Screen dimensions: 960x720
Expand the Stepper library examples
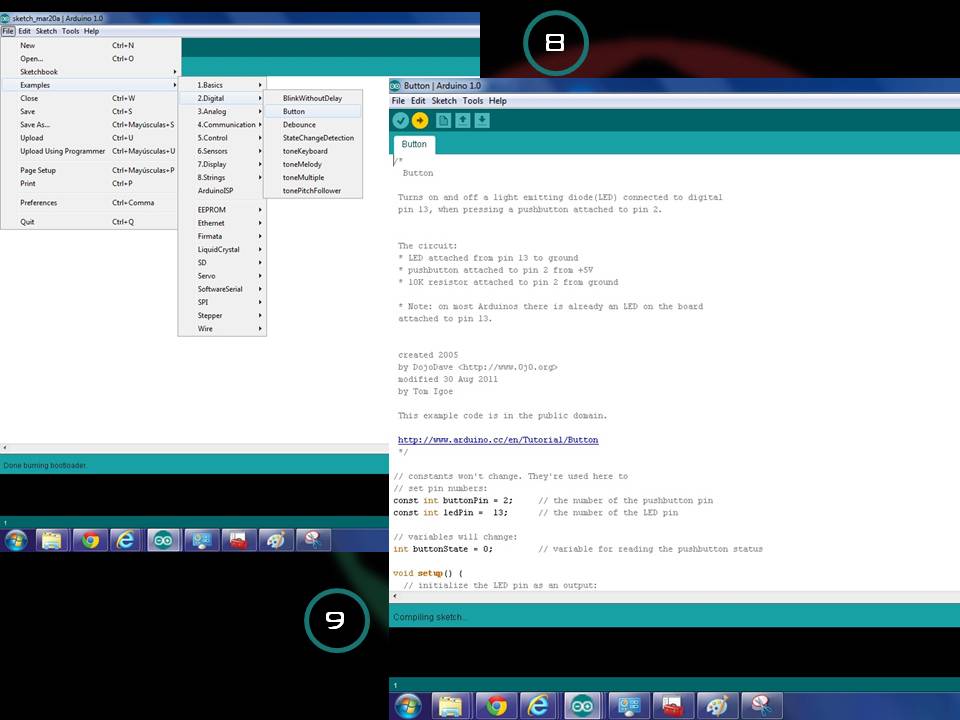click(x=222, y=315)
